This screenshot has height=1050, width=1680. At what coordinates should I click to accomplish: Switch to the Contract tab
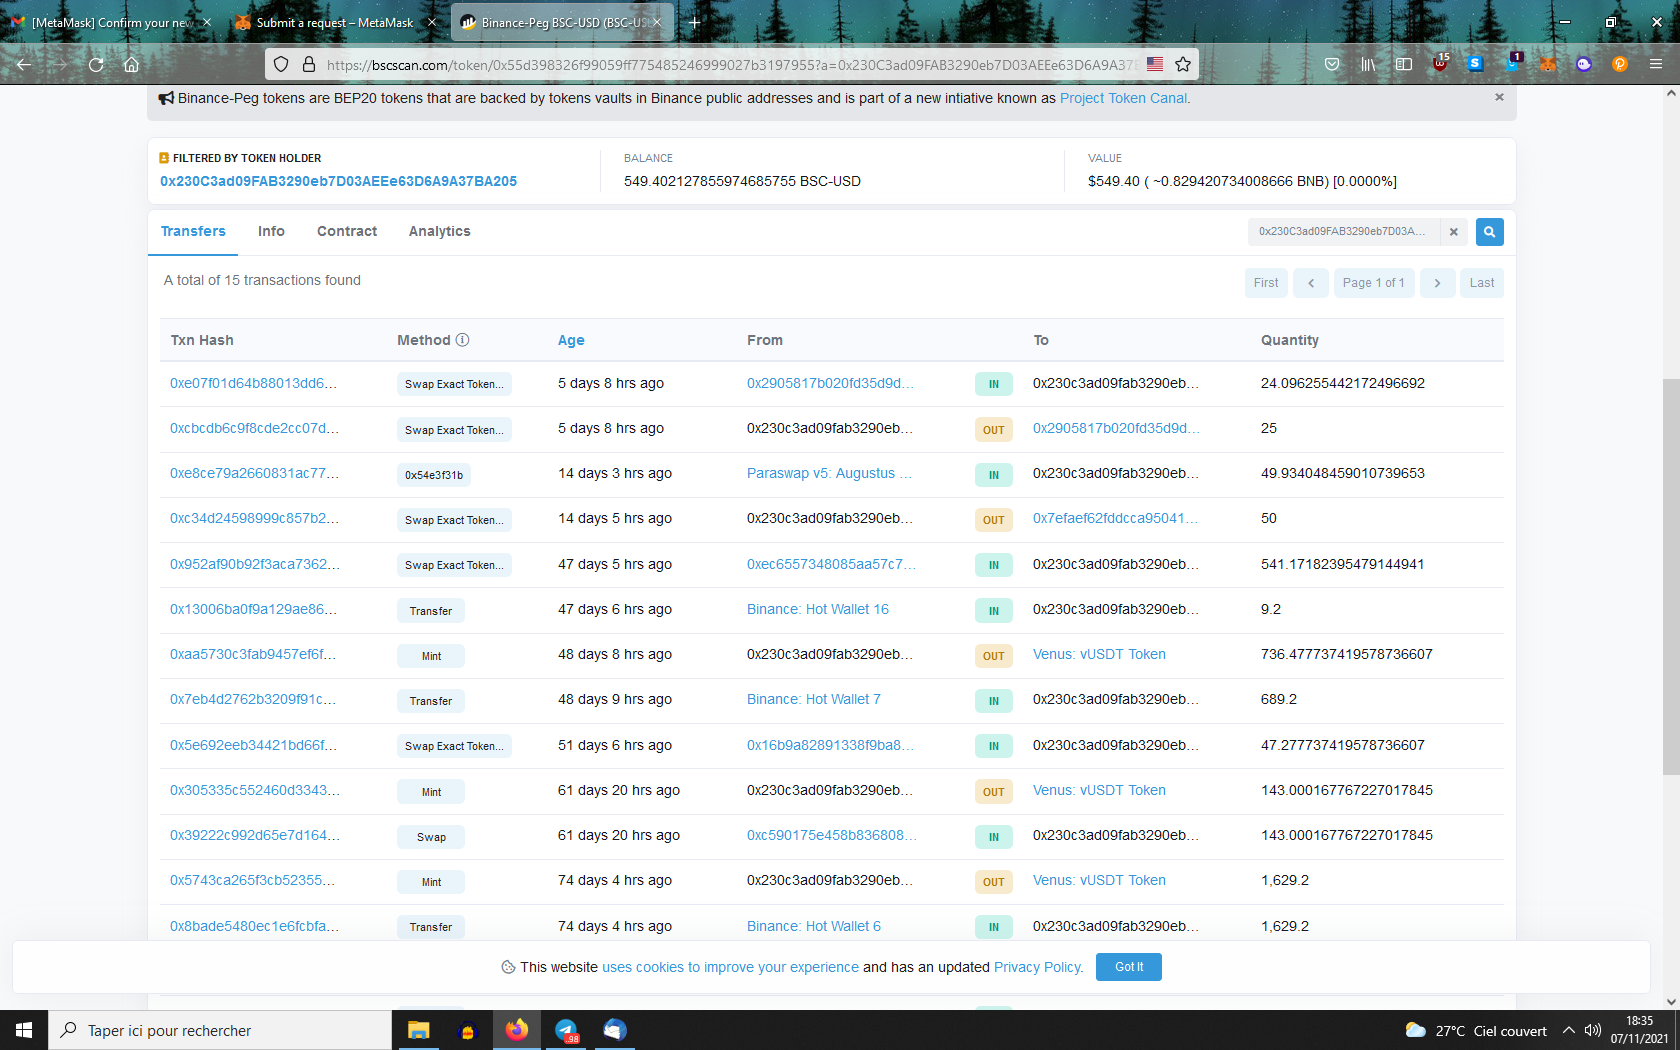click(347, 231)
